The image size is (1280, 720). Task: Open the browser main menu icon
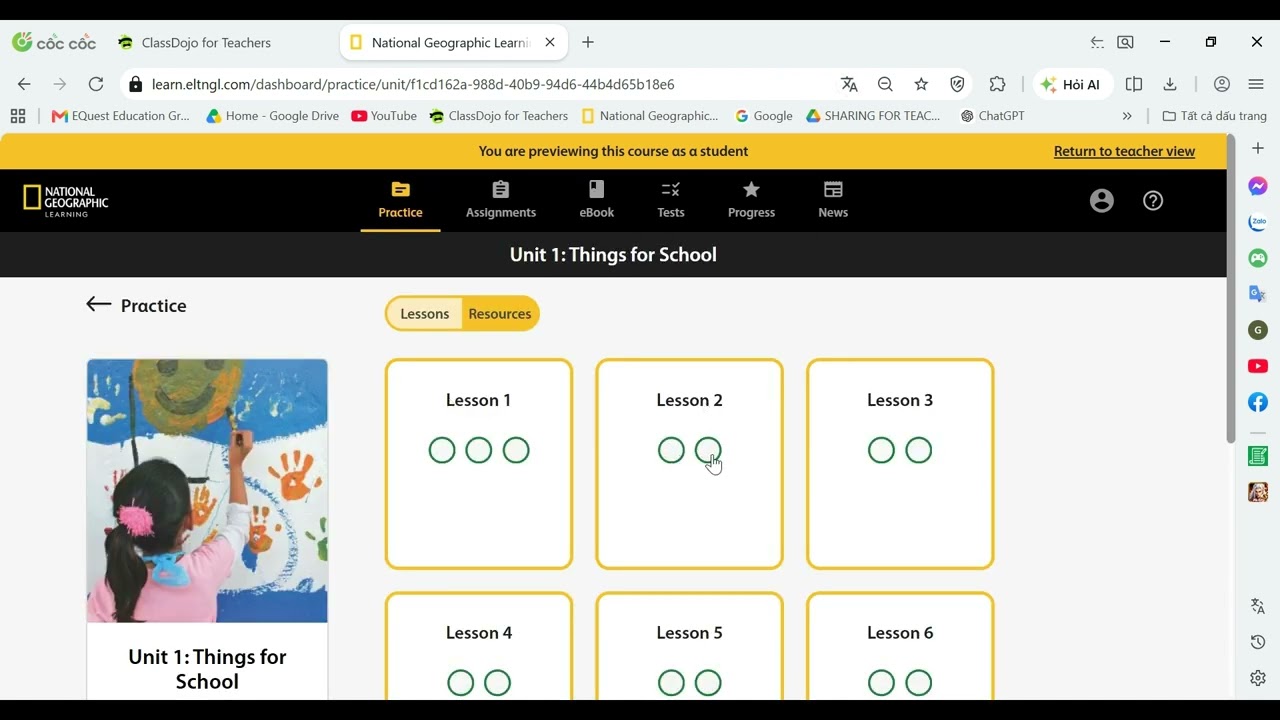[x=1256, y=84]
